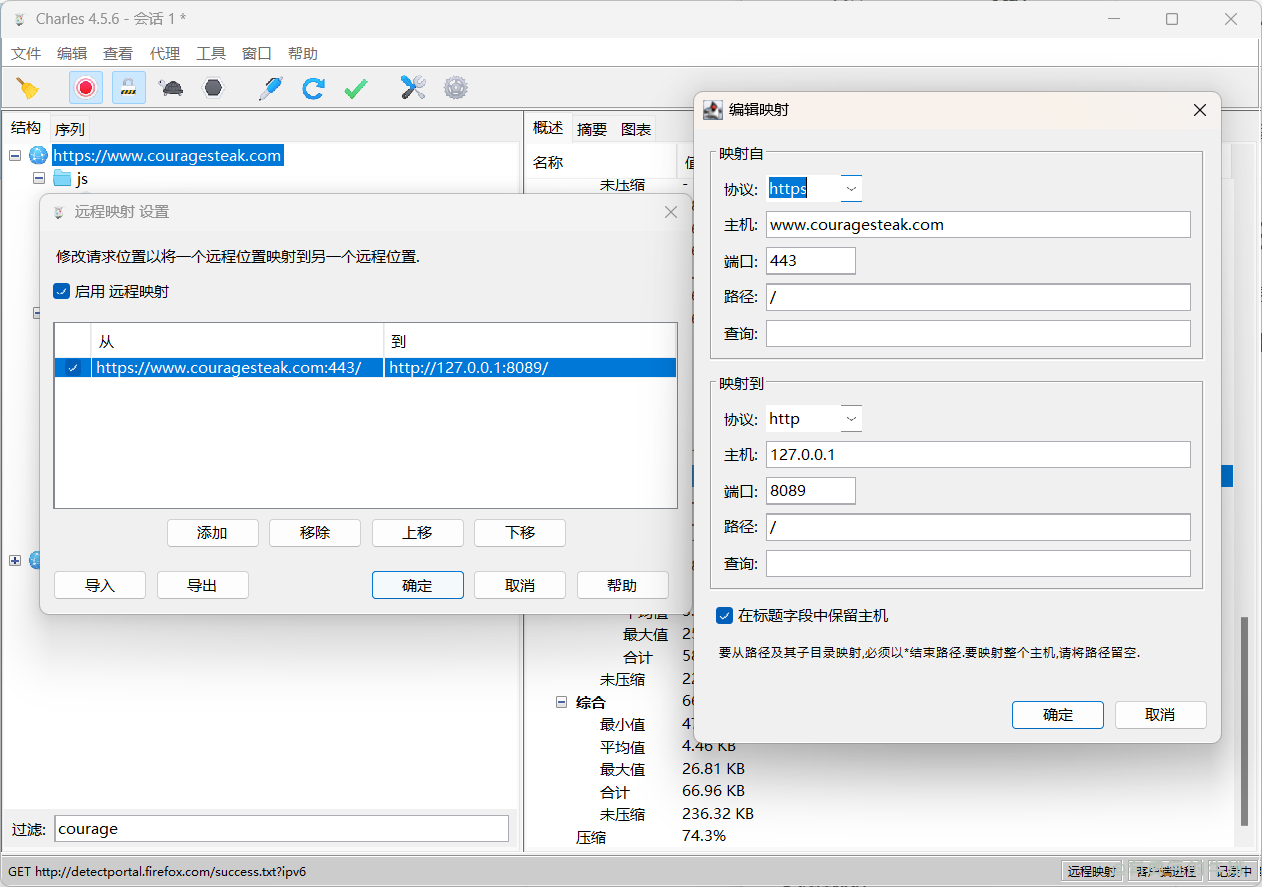This screenshot has height=887, width=1262.
Task: Open the 代理 menu
Action: point(164,54)
